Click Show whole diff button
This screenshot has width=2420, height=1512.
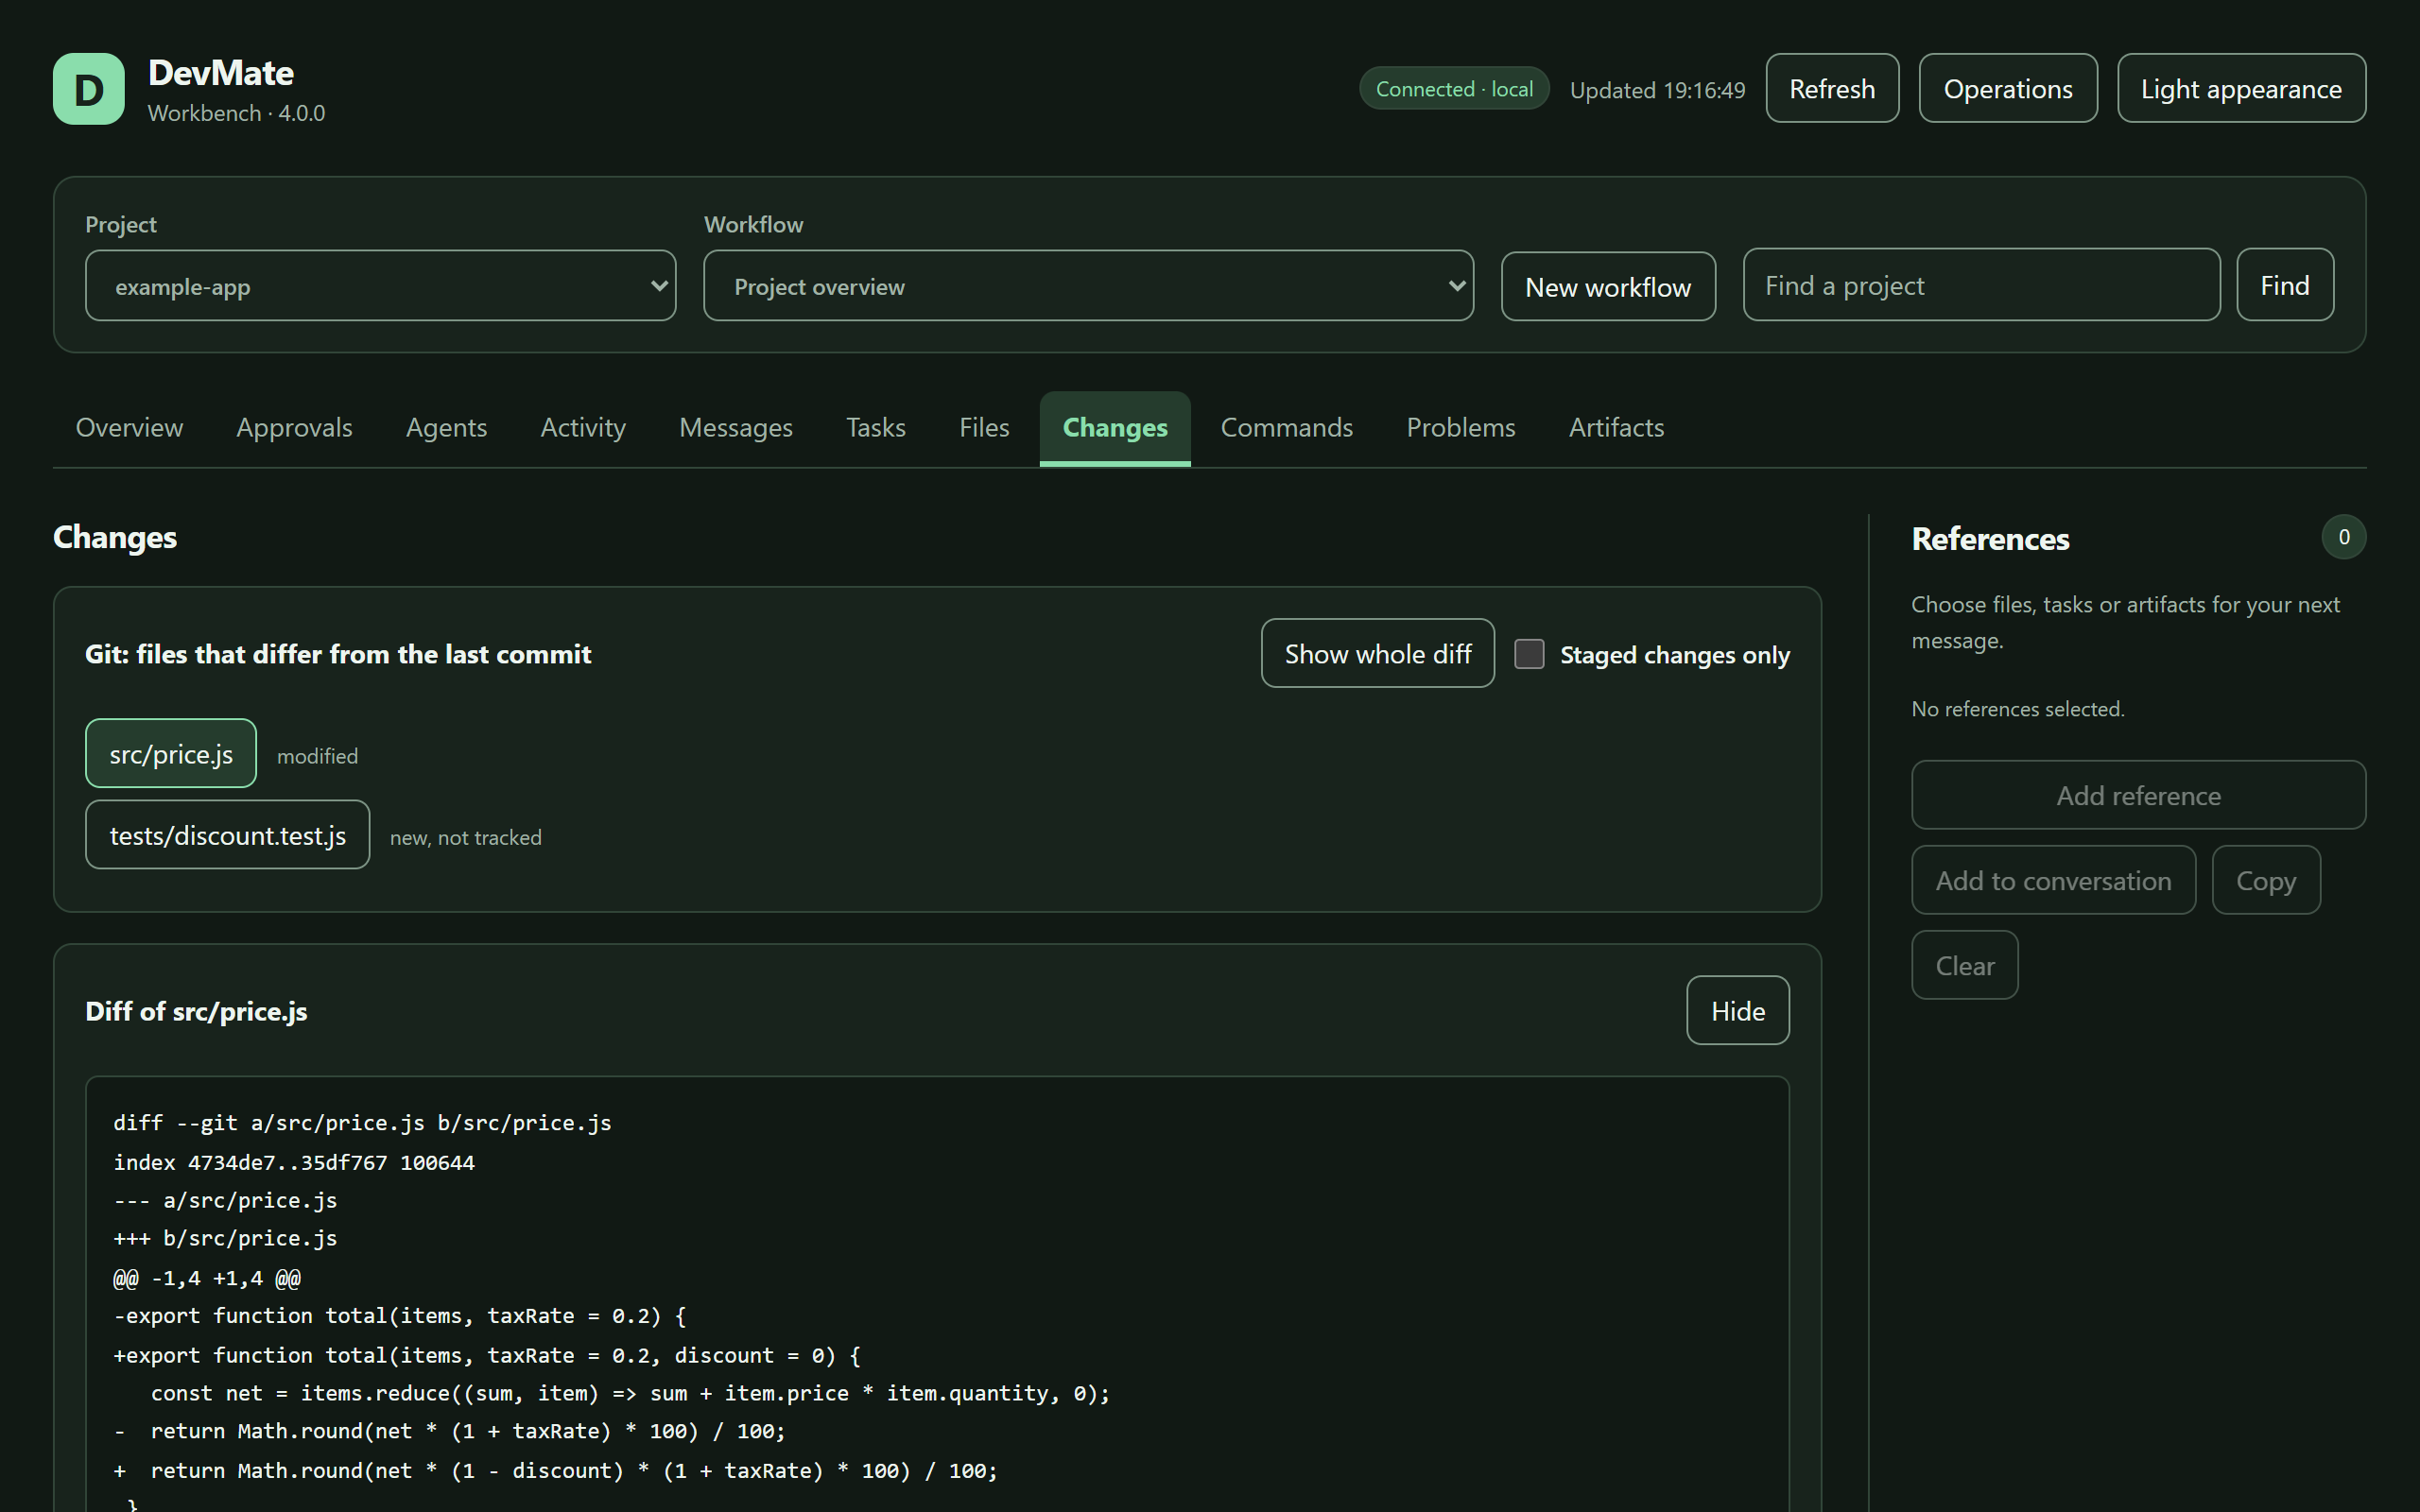click(1377, 654)
